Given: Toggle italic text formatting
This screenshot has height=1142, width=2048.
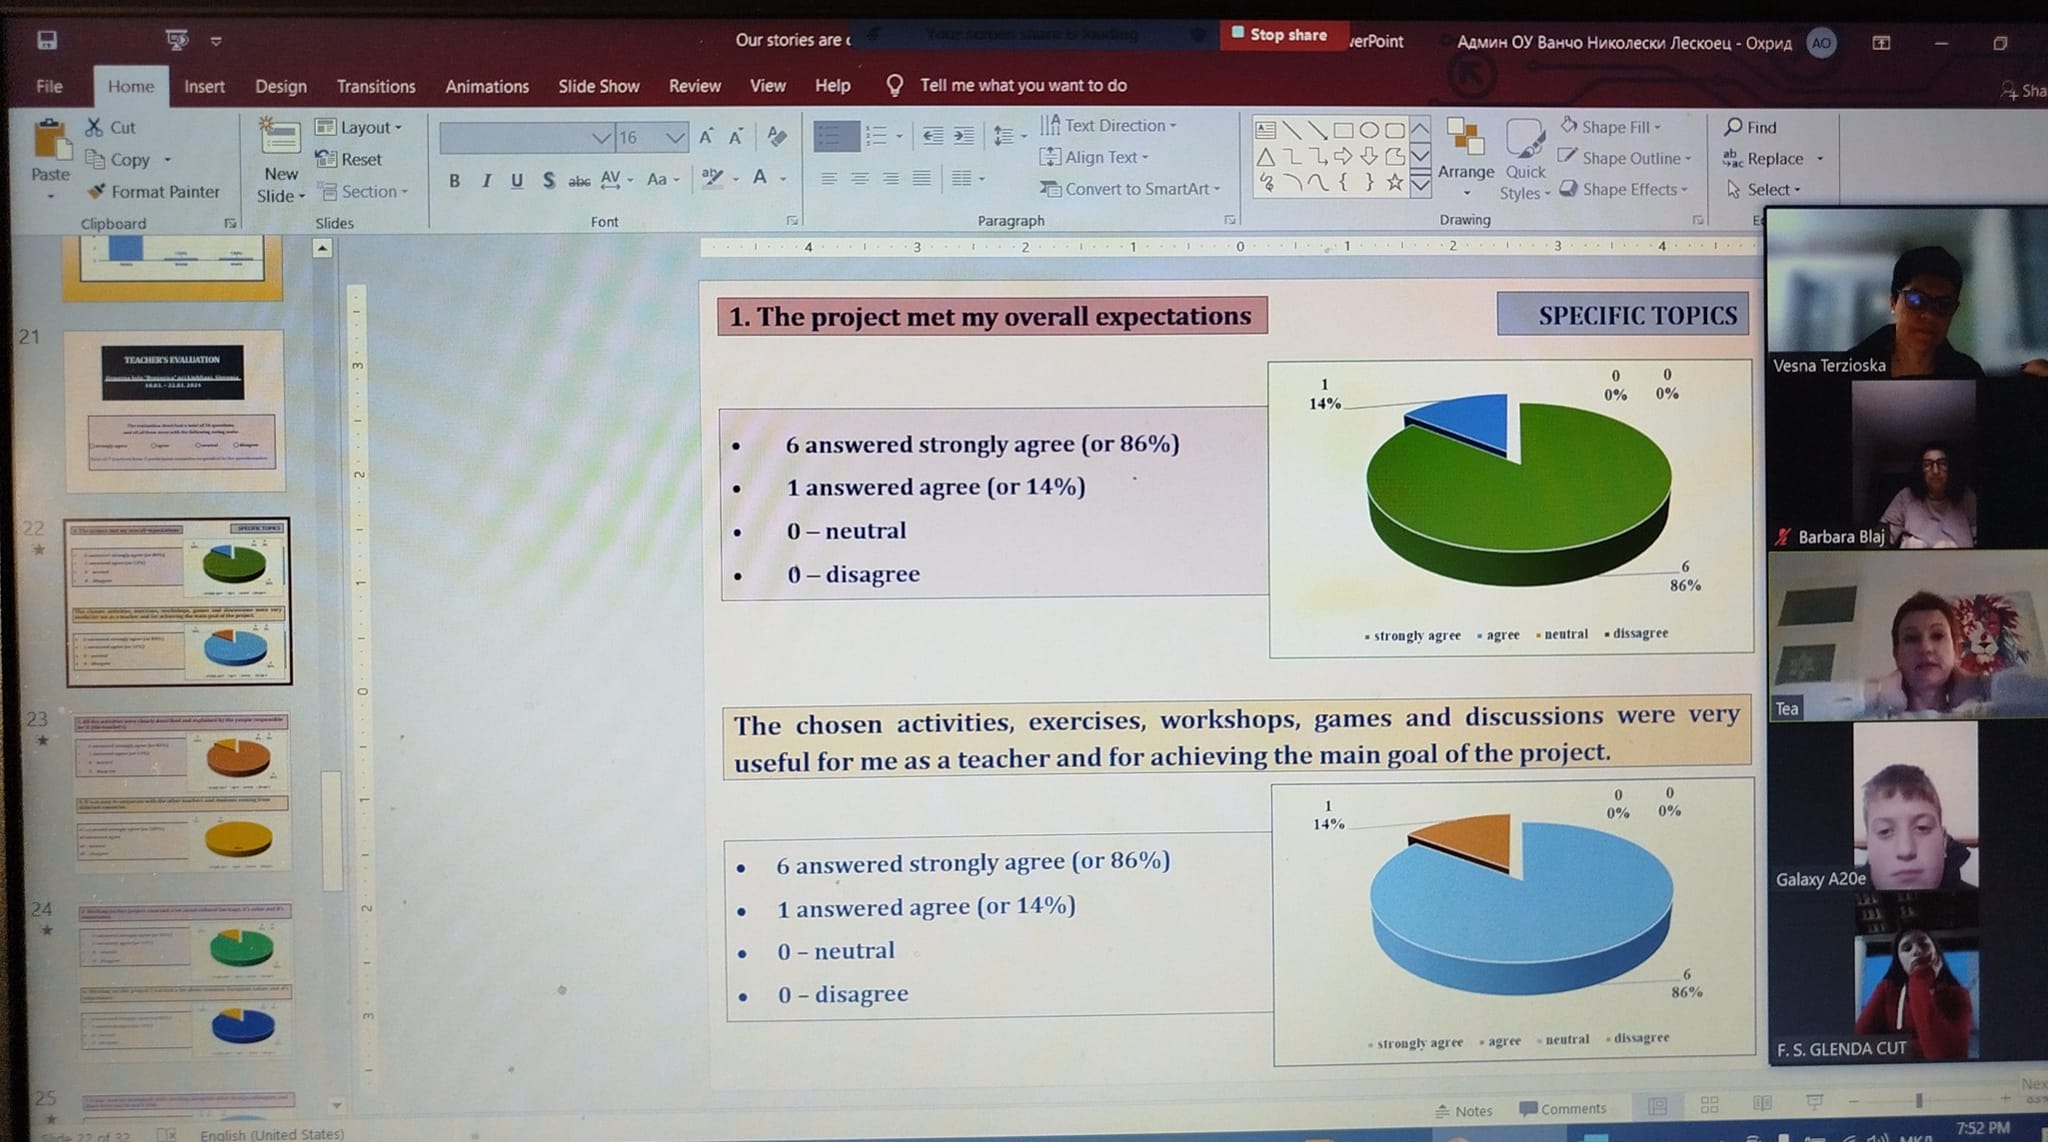Looking at the screenshot, I should 486,181.
